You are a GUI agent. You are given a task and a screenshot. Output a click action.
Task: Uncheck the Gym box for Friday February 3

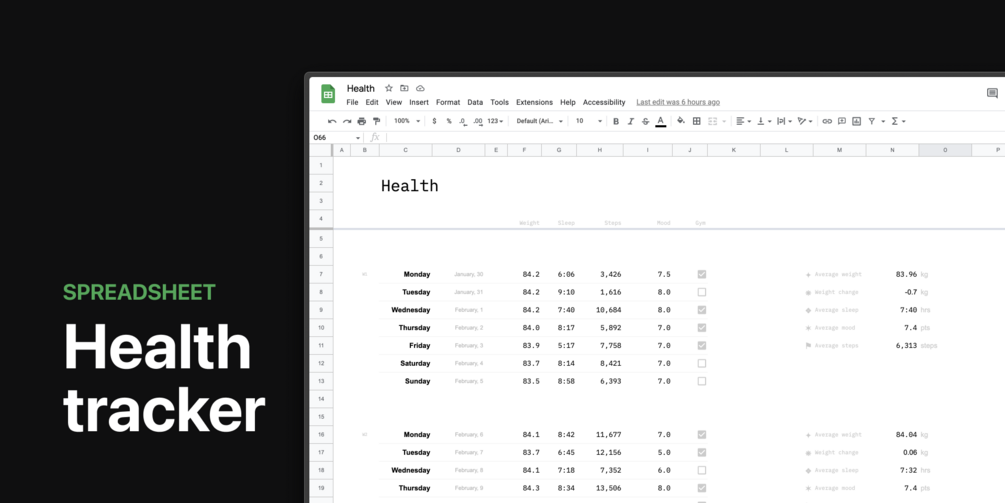point(702,345)
